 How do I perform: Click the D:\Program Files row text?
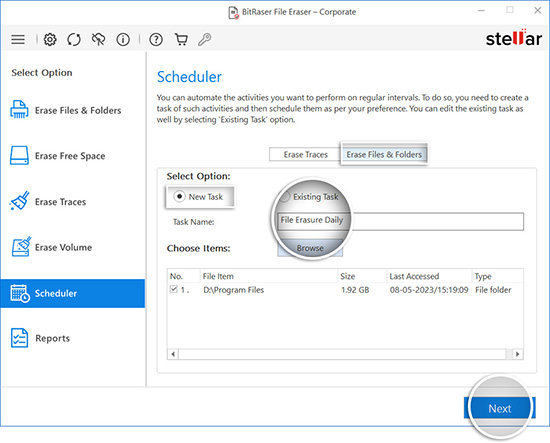pyautogui.click(x=234, y=290)
